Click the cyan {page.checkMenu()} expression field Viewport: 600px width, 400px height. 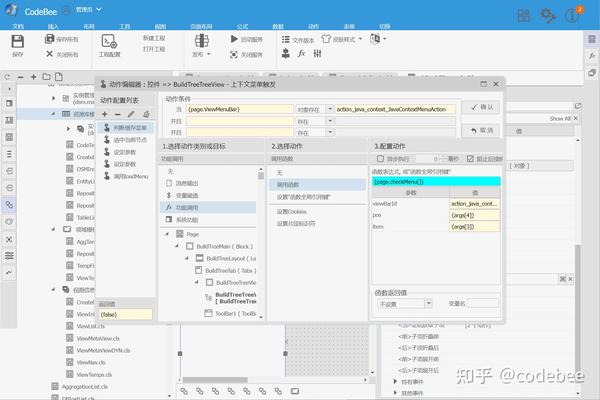(436, 181)
